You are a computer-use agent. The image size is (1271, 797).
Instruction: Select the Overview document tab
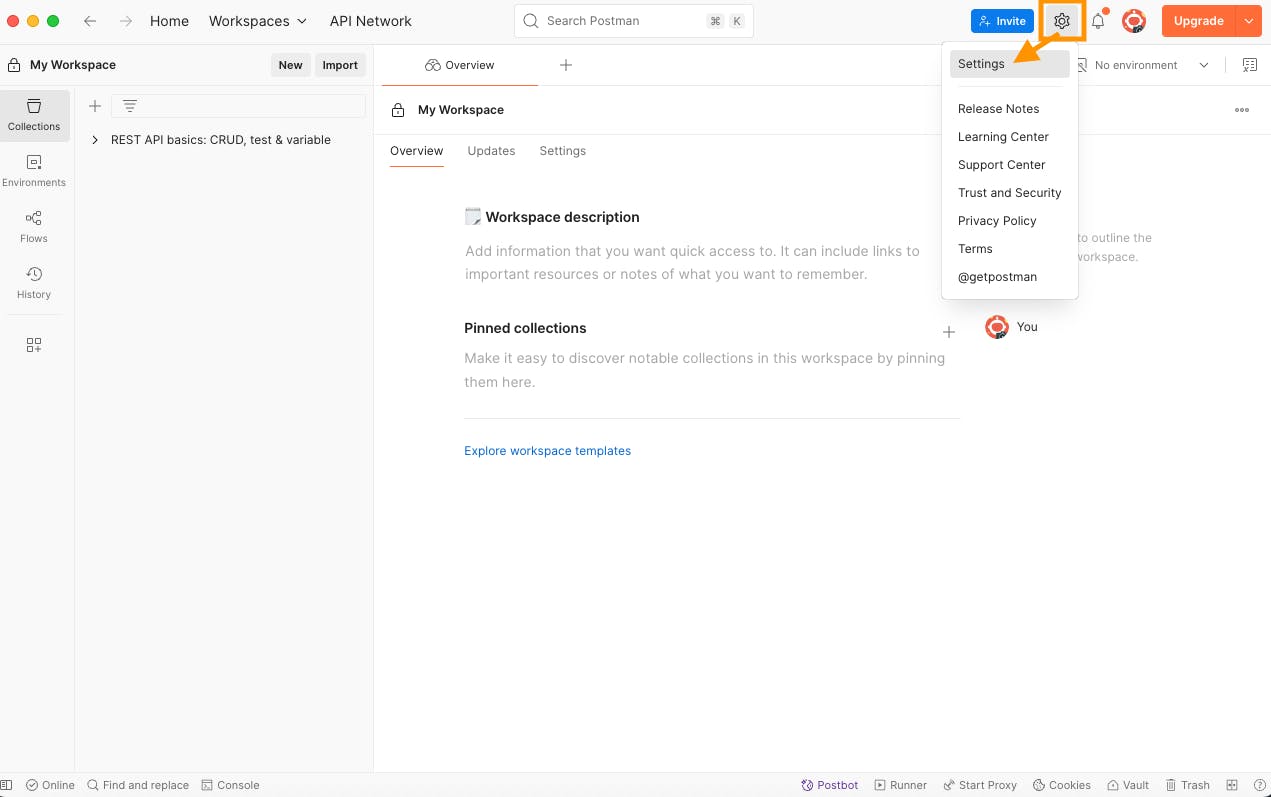coord(460,65)
